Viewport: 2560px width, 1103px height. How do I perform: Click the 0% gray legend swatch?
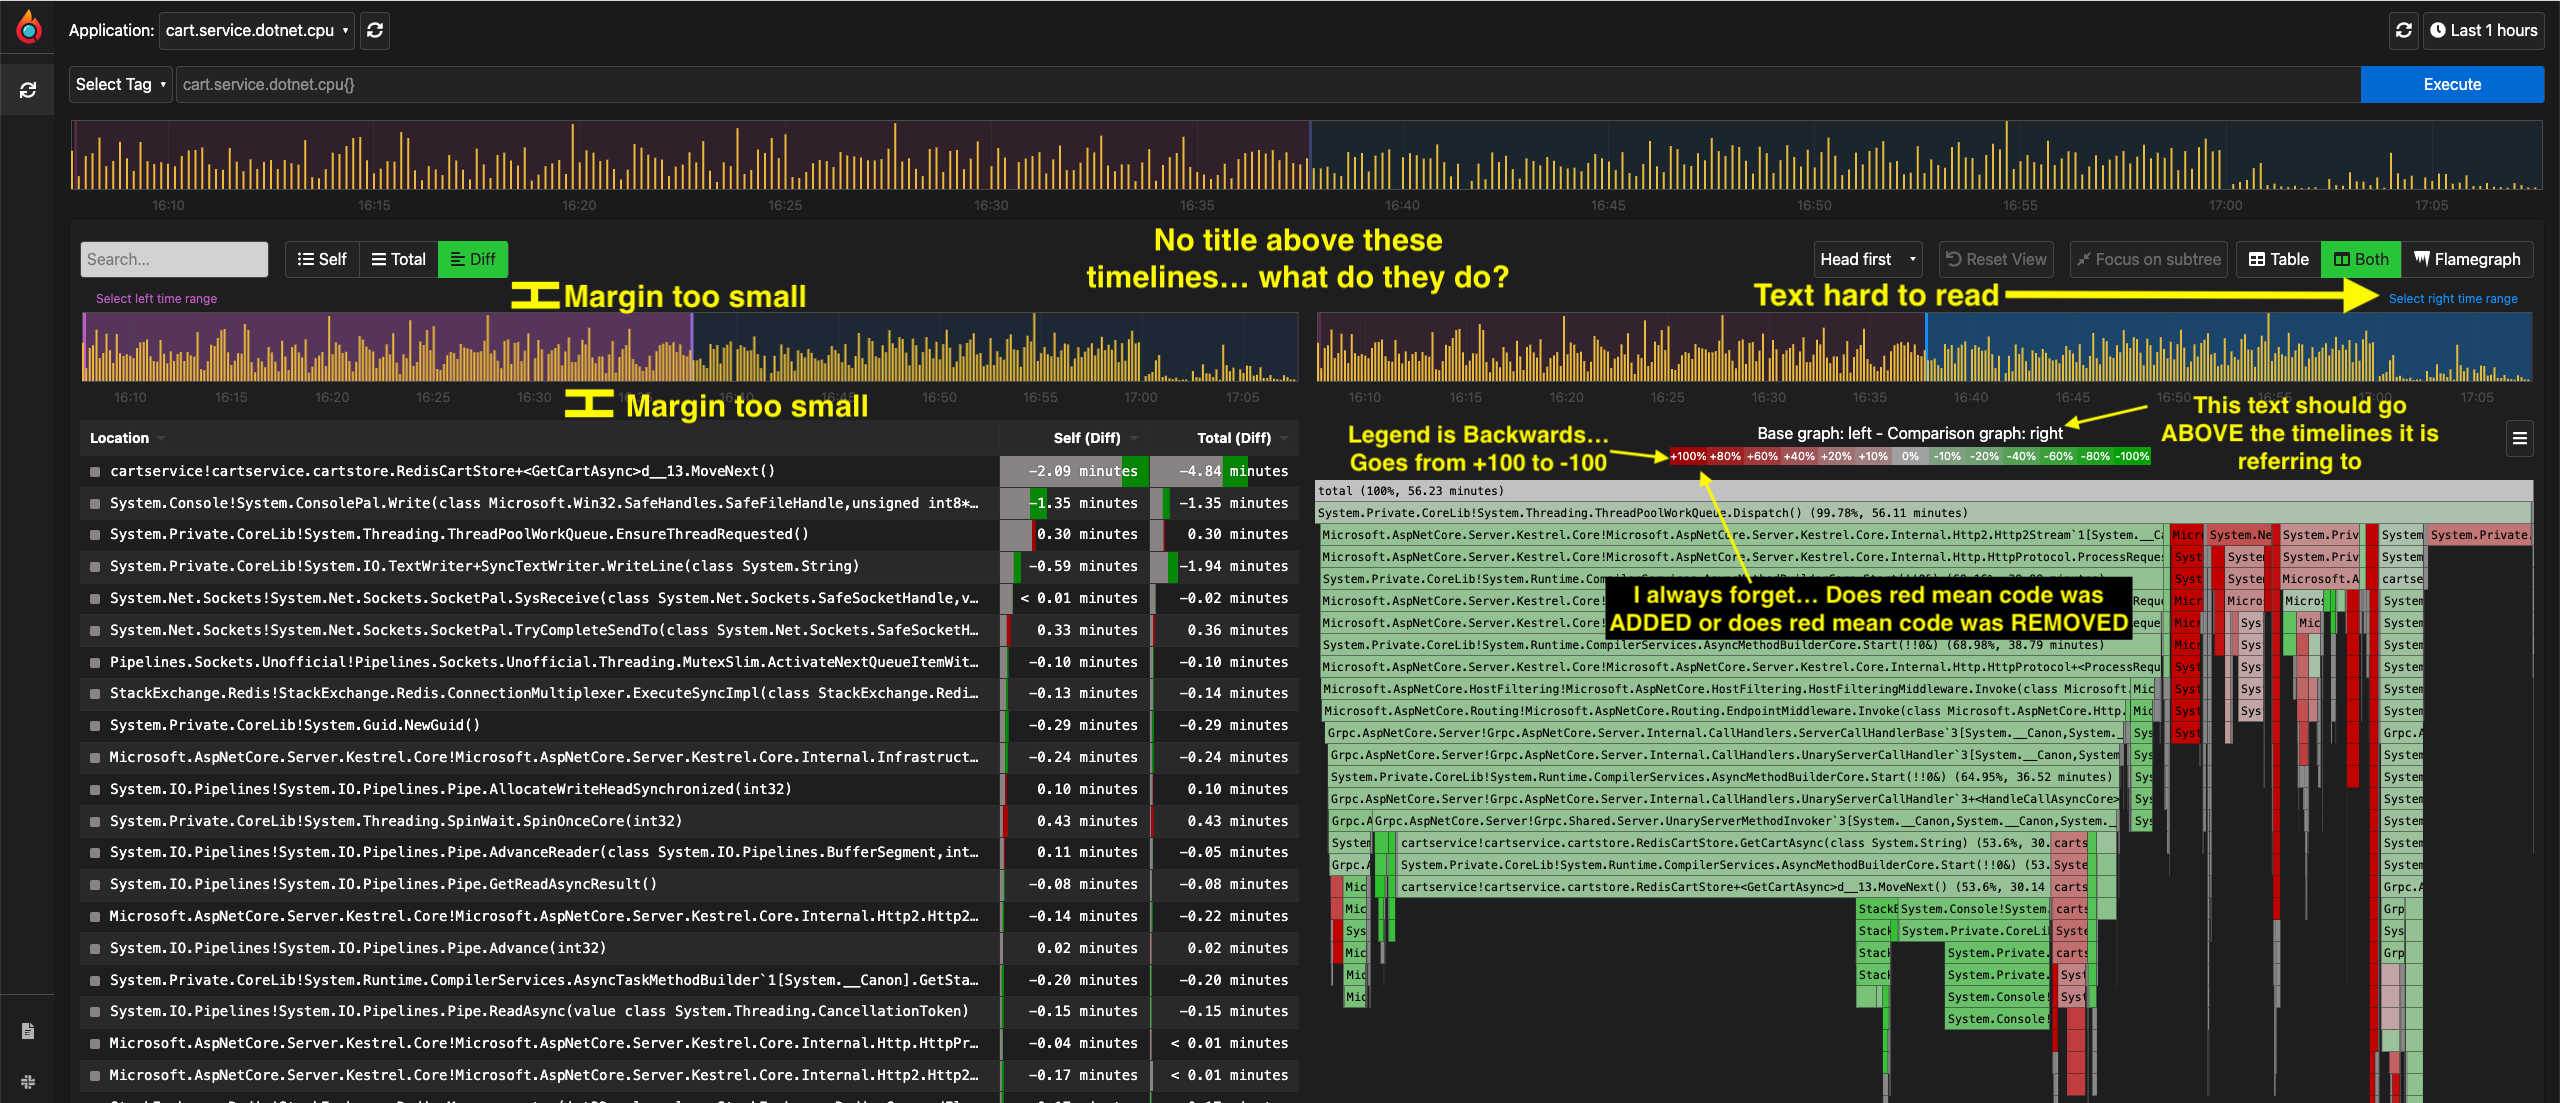click(1910, 456)
